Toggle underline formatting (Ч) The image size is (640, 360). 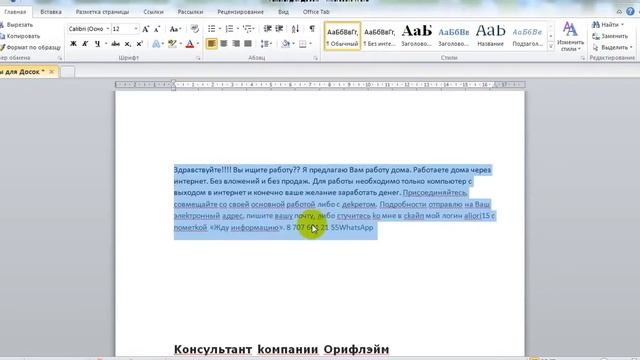[x=97, y=44]
